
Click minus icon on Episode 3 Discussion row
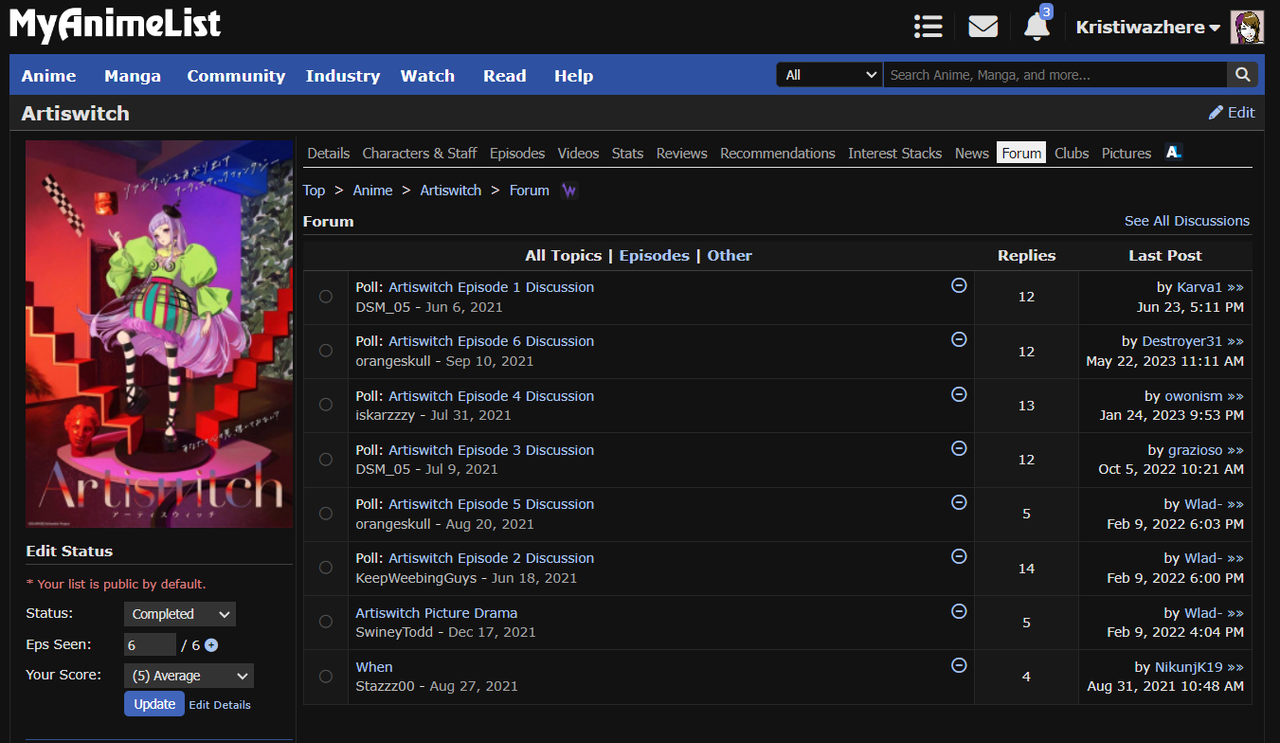[x=959, y=448]
